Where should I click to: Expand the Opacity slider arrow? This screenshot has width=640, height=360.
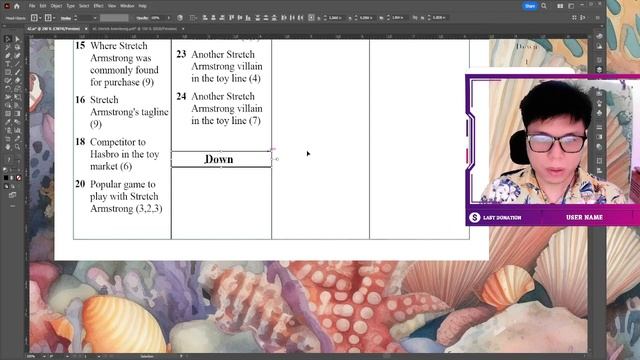tap(169, 18)
